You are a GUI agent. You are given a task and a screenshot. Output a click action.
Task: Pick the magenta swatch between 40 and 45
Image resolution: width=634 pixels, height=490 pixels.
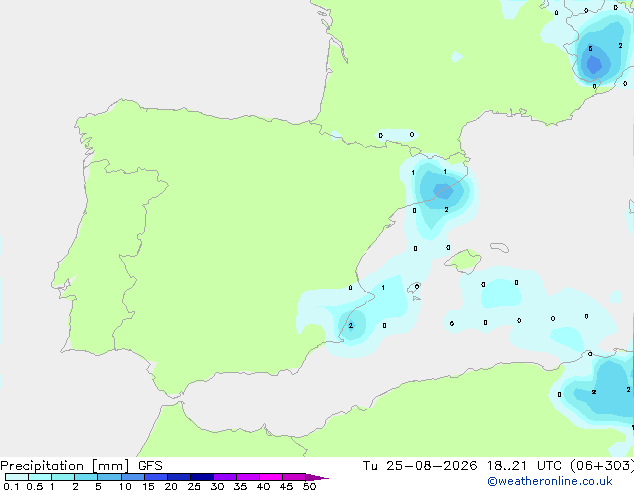(271, 477)
